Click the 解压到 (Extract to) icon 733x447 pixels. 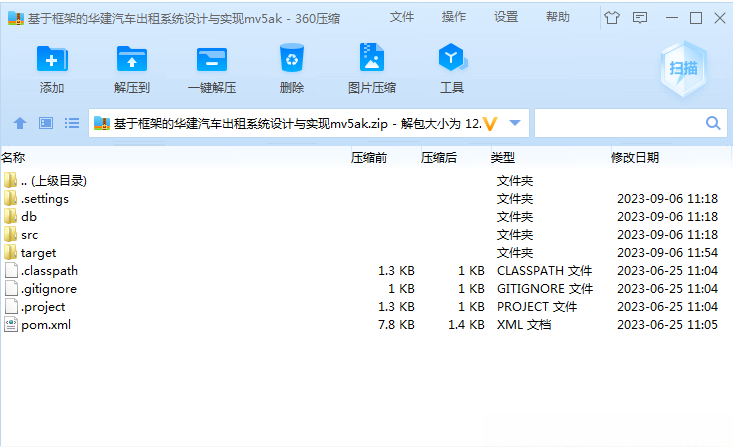(x=132, y=59)
